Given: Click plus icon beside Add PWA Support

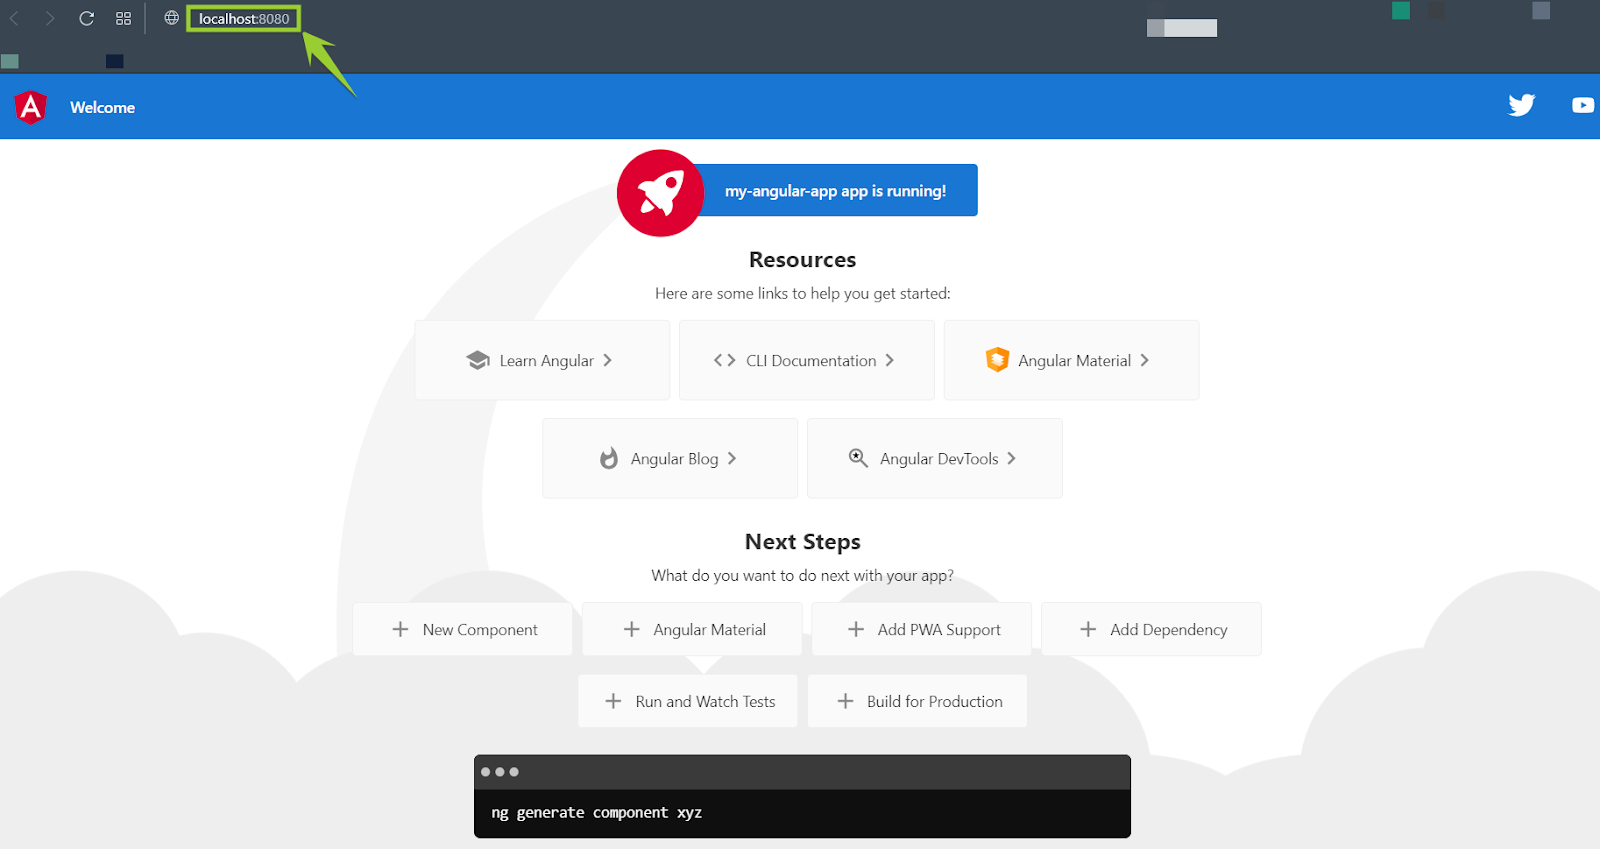Looking at the screenshot, I should (856, 629).
